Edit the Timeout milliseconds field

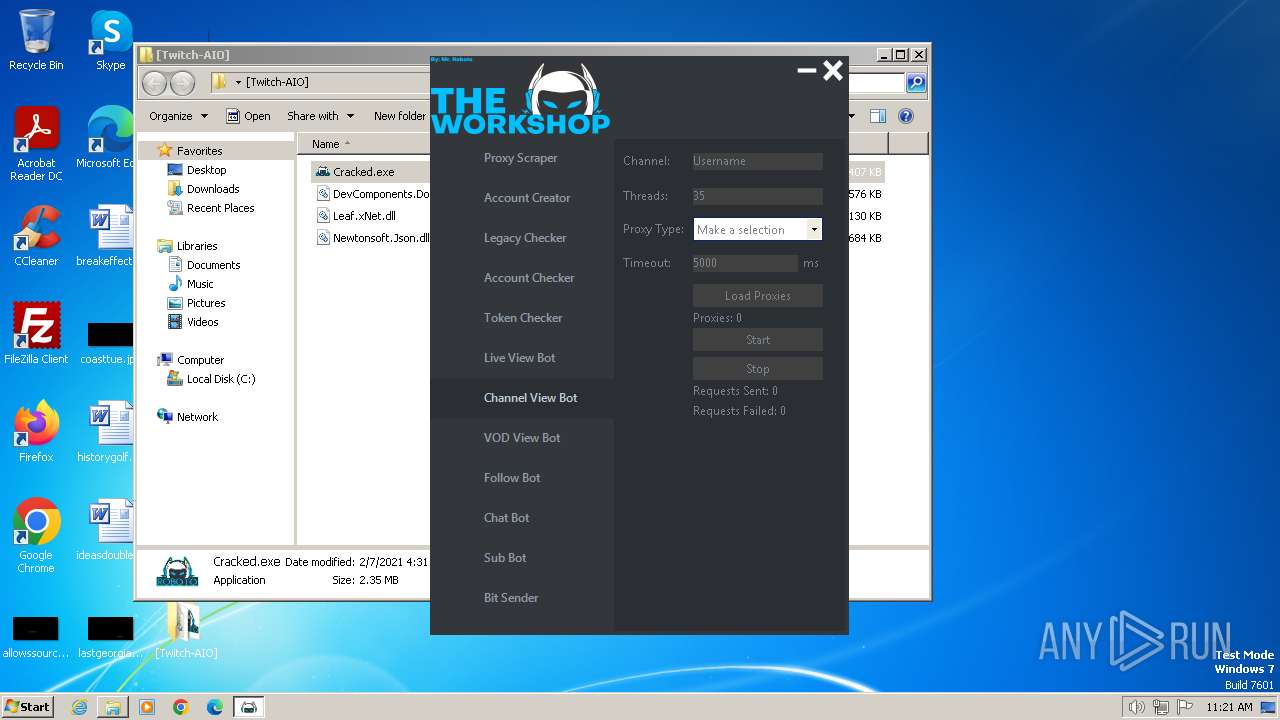745,263
